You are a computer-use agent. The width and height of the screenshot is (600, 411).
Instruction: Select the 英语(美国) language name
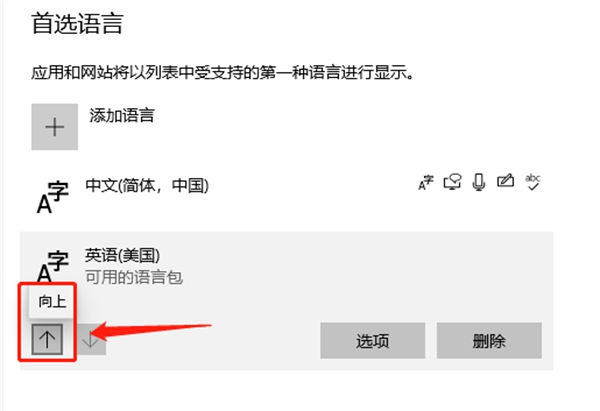[x=122, y=255]
